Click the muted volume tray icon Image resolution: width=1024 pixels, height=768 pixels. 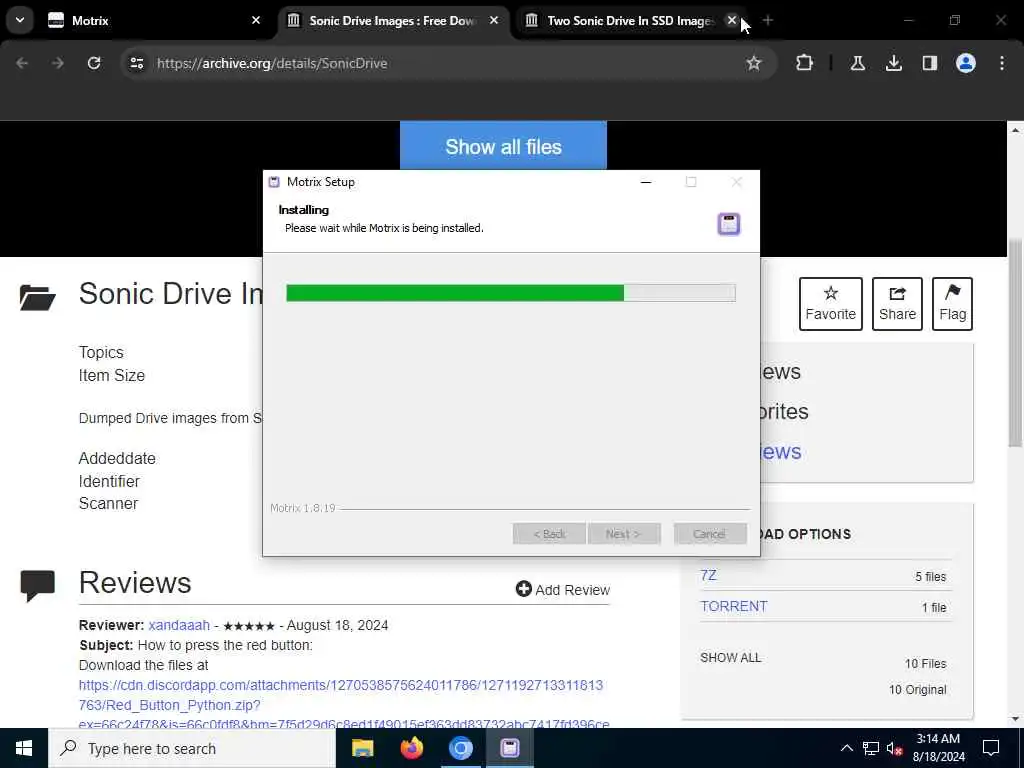(x=895, y=748)
